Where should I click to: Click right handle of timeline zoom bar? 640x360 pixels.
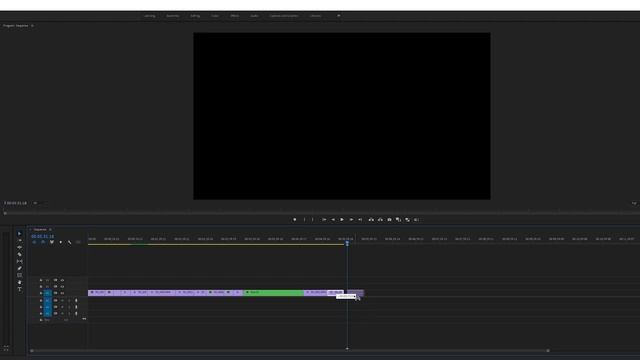tap(548, 350)
